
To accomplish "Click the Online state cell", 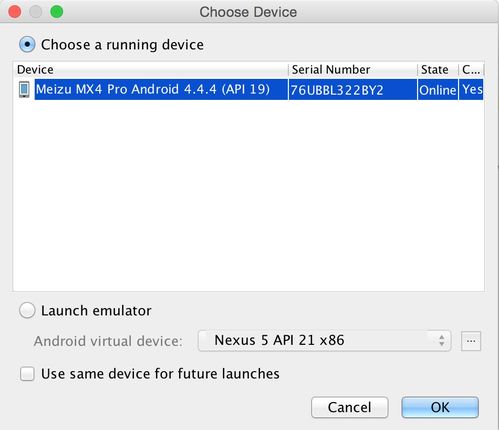I will (438, 90).
